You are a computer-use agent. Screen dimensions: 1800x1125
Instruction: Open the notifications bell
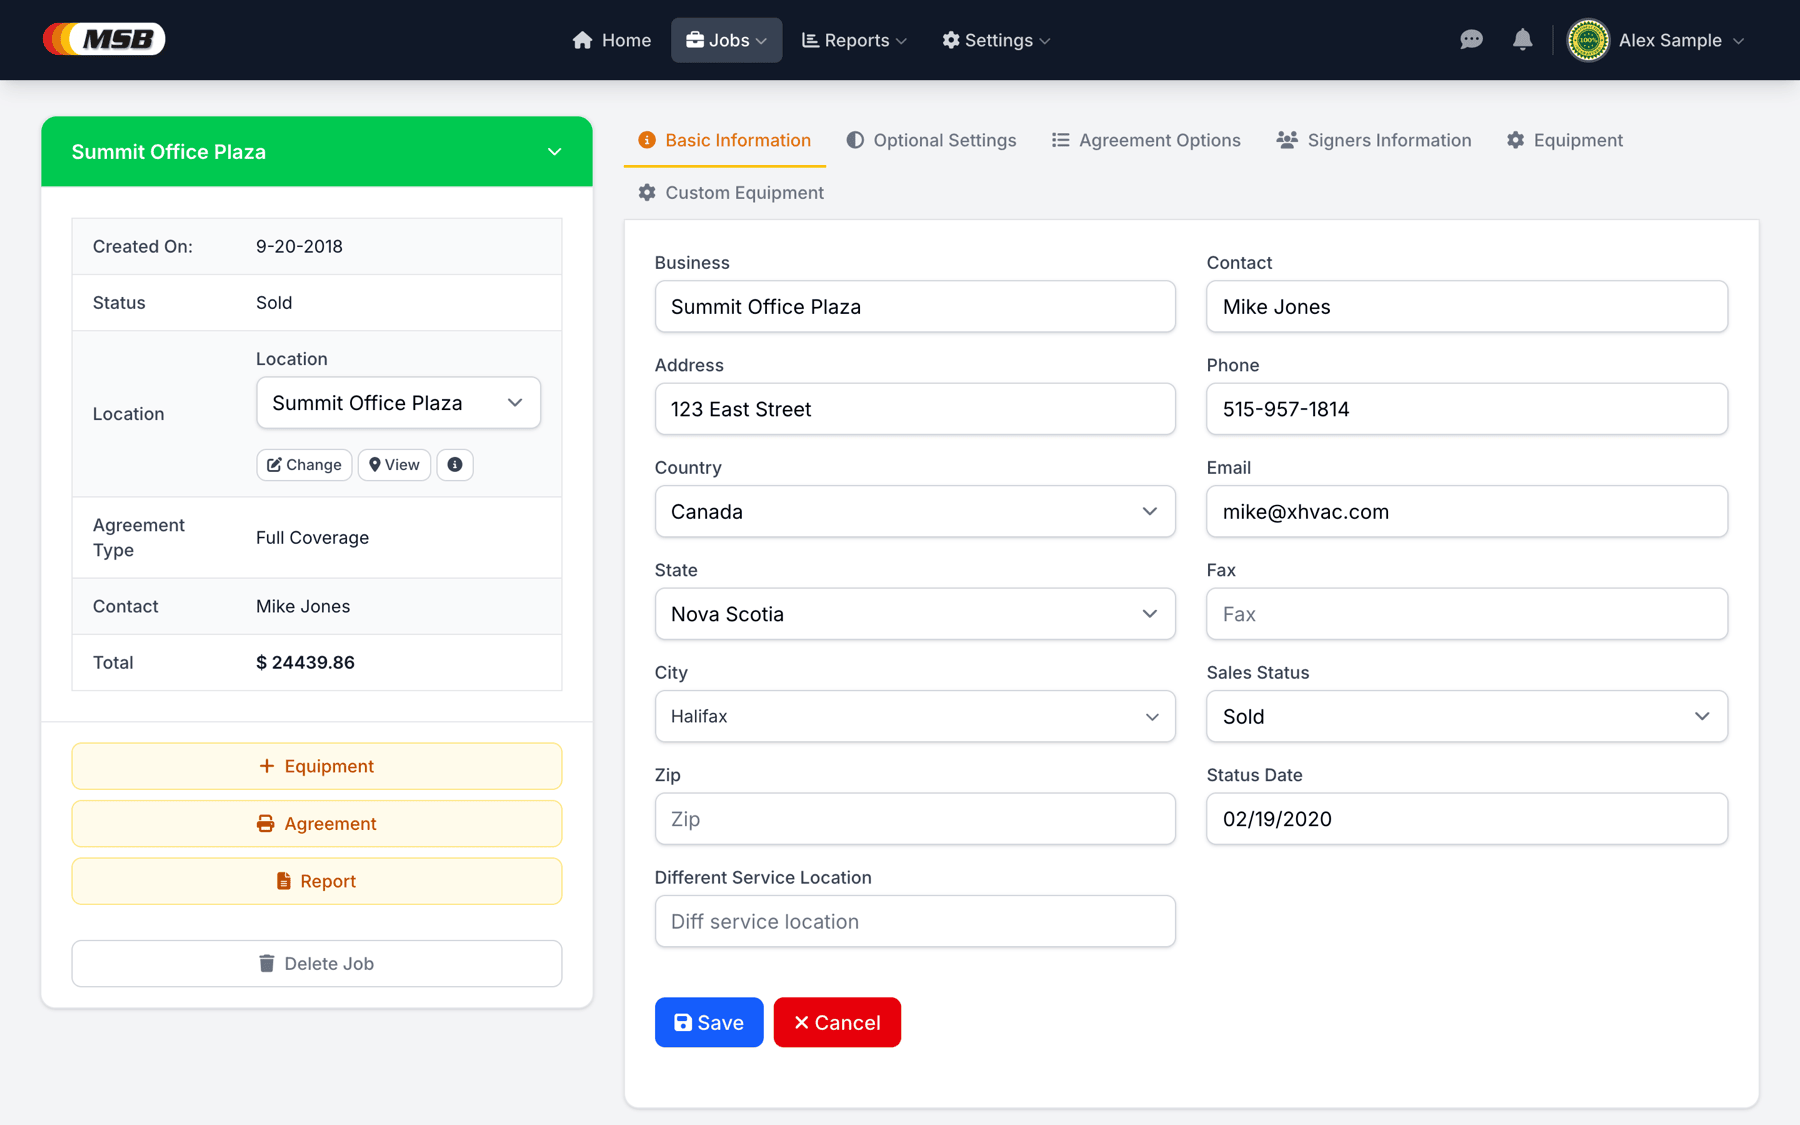point(1522,40)
